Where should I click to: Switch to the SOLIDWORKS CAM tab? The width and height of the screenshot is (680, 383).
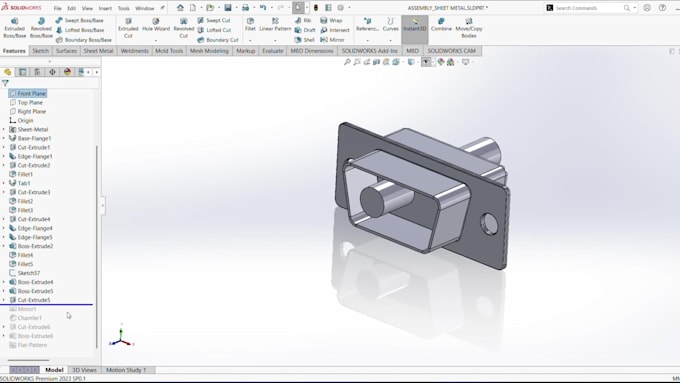coord(451,51)
